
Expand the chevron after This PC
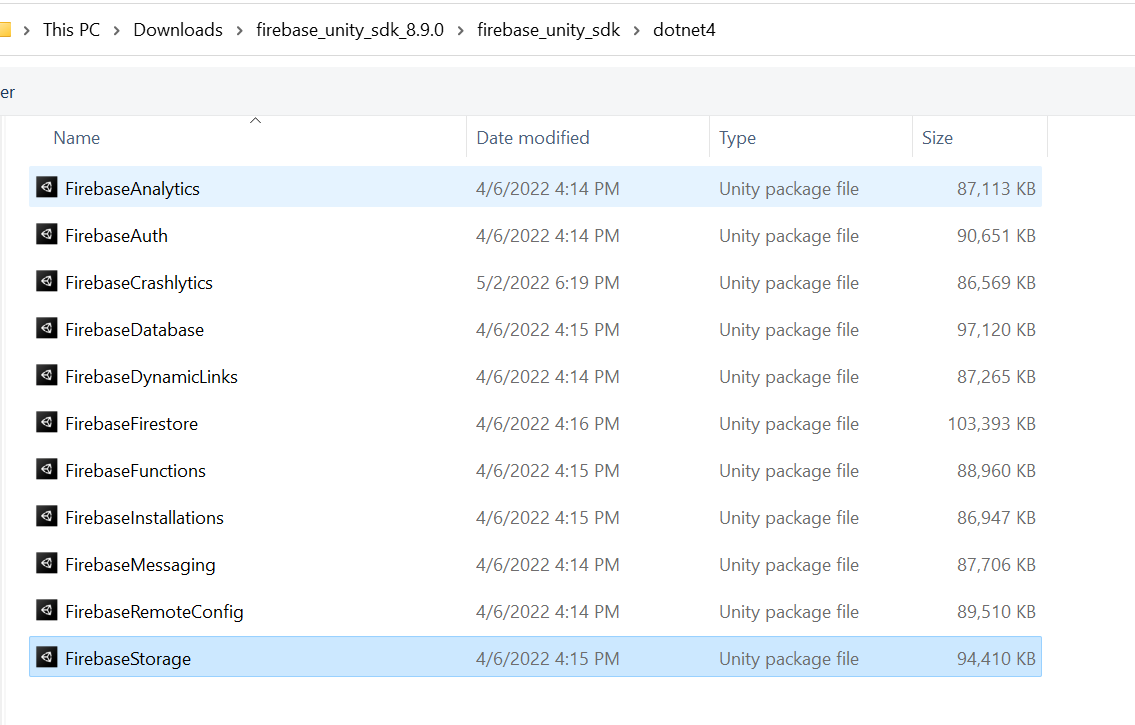point(117,30)
